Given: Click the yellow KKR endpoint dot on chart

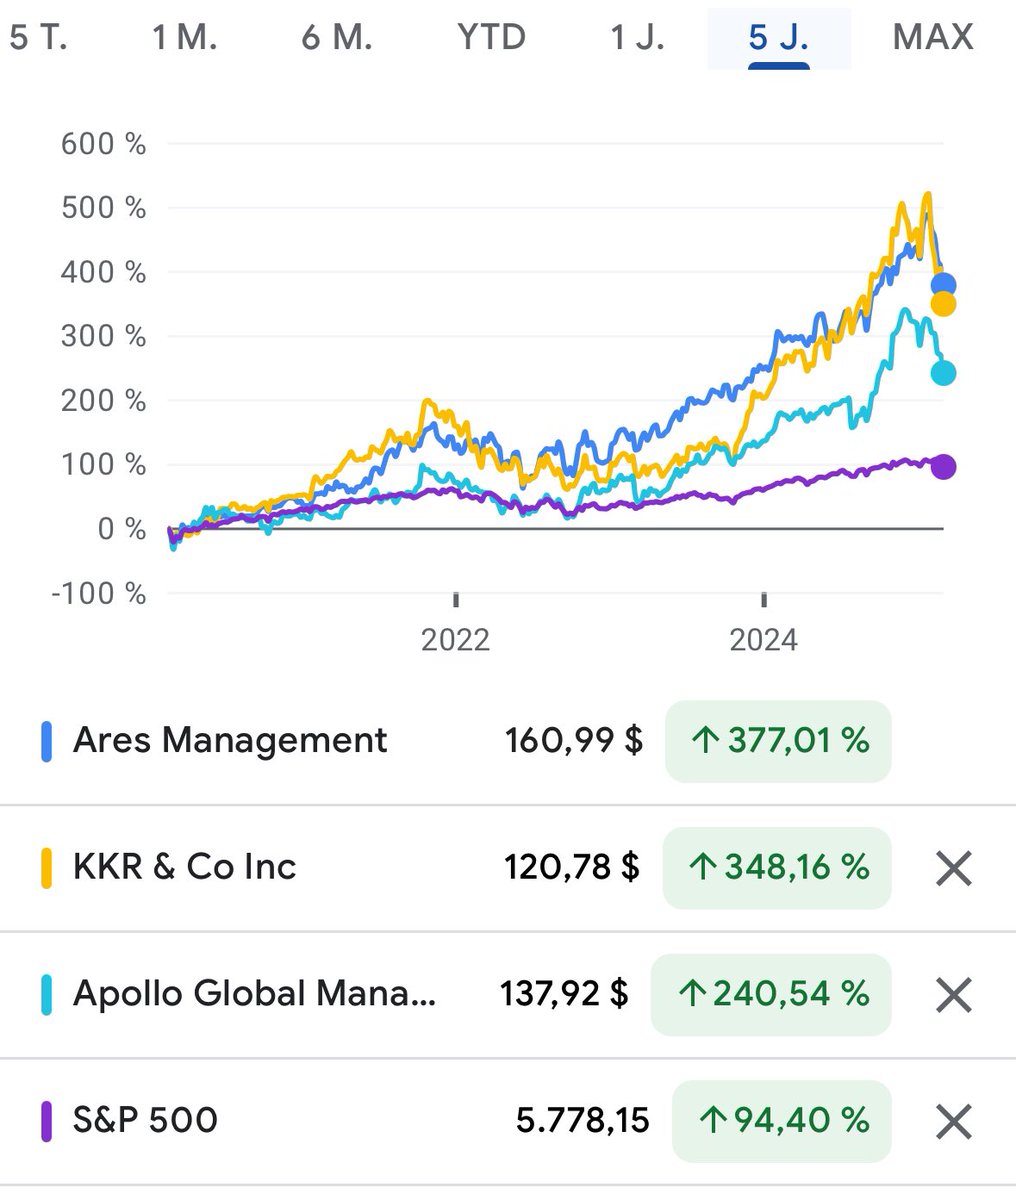Looking at the screenshot, I should (943, 304).
